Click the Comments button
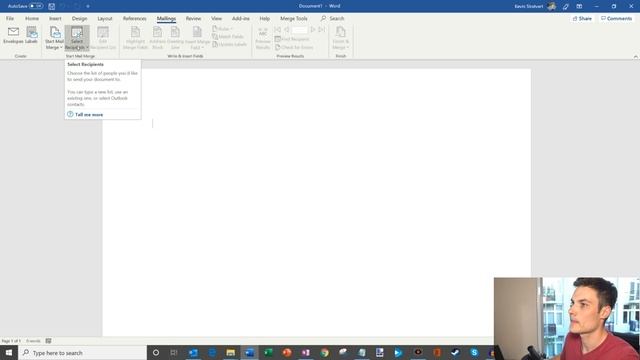The width and height of the screenshot is (640, 360). tap(616, 18)
